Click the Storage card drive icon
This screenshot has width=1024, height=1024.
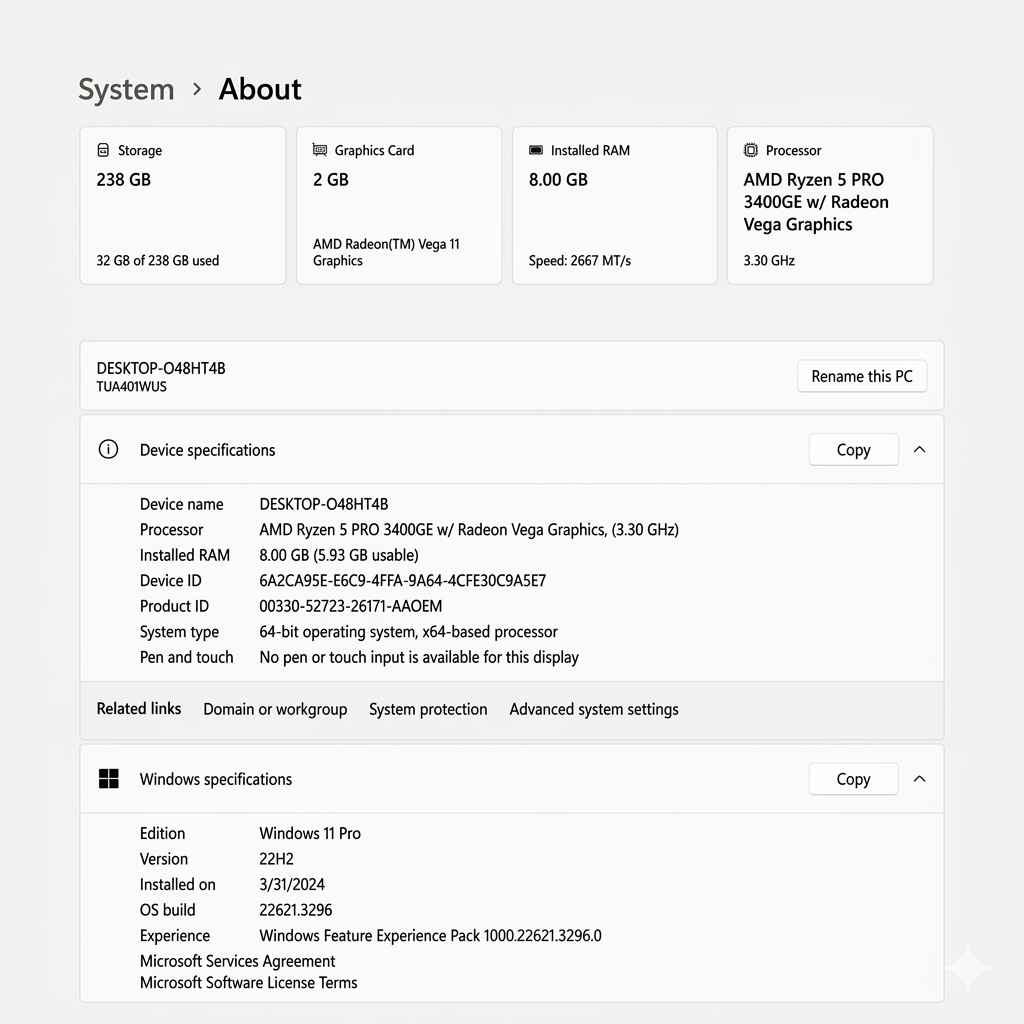[x=103, y=150]
